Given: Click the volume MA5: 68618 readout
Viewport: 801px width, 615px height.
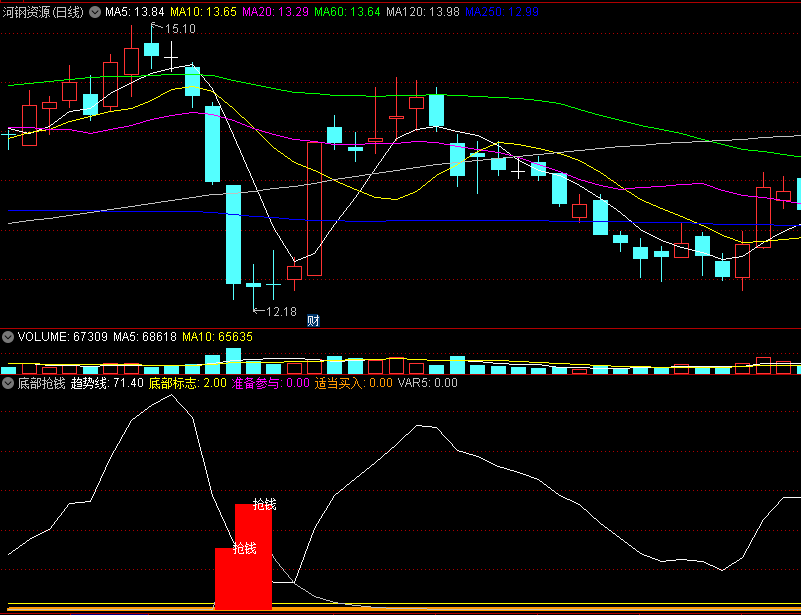Looking at the screenshot, I should coord(145,337).
